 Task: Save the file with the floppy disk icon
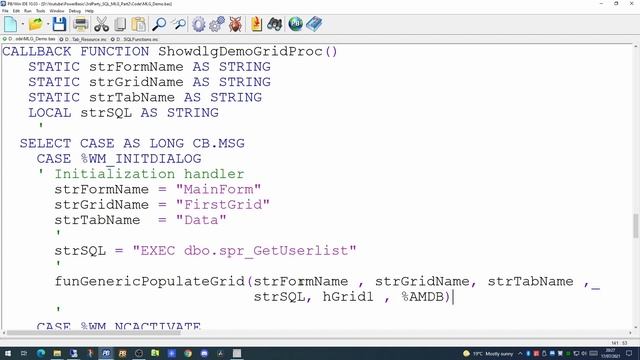click(59, 24)
